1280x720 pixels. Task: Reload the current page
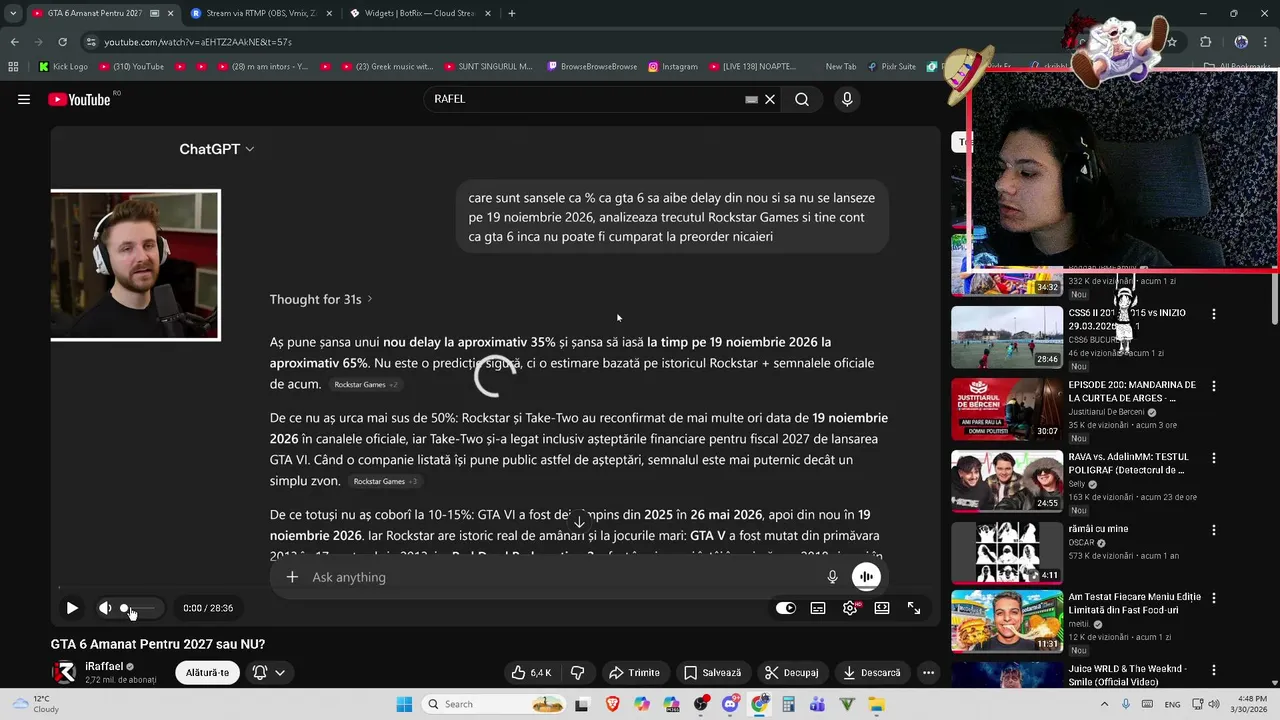(x=62, y=42)
